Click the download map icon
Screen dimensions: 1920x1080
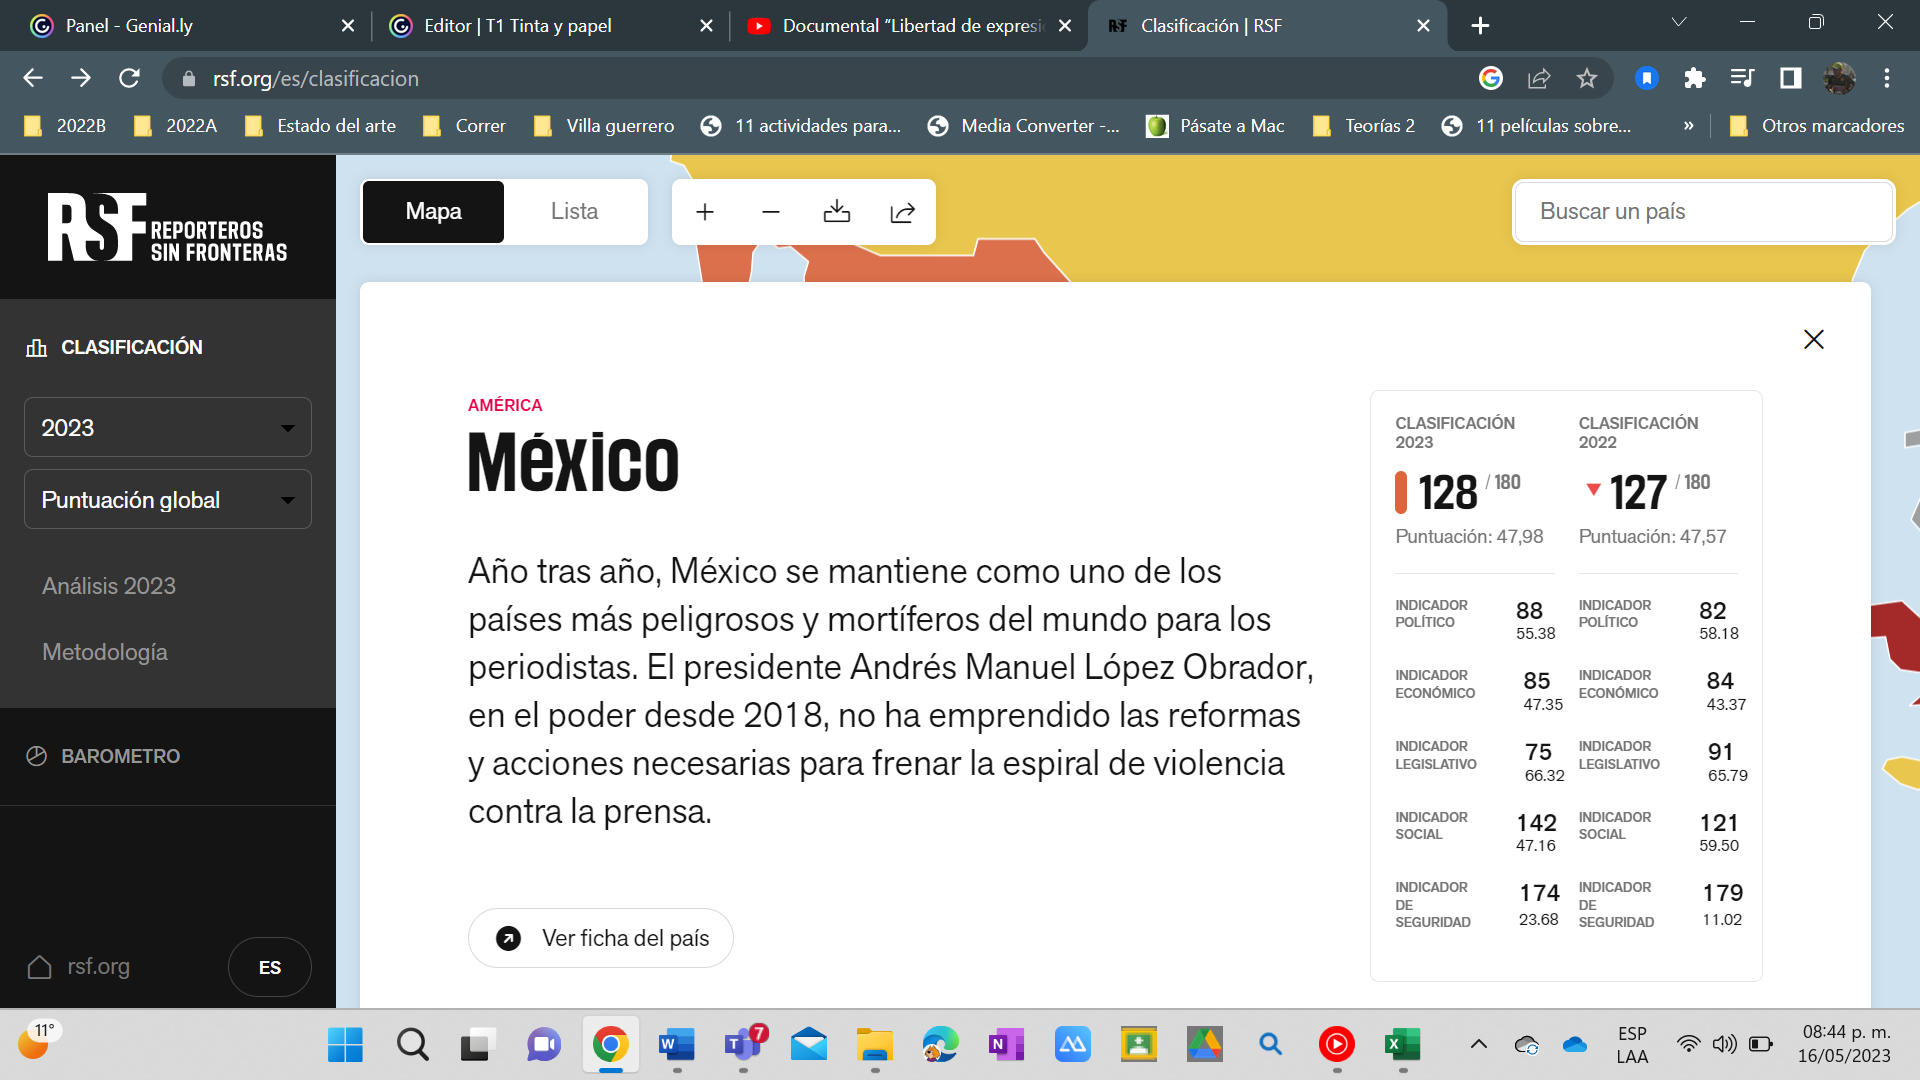coord(837,212)
